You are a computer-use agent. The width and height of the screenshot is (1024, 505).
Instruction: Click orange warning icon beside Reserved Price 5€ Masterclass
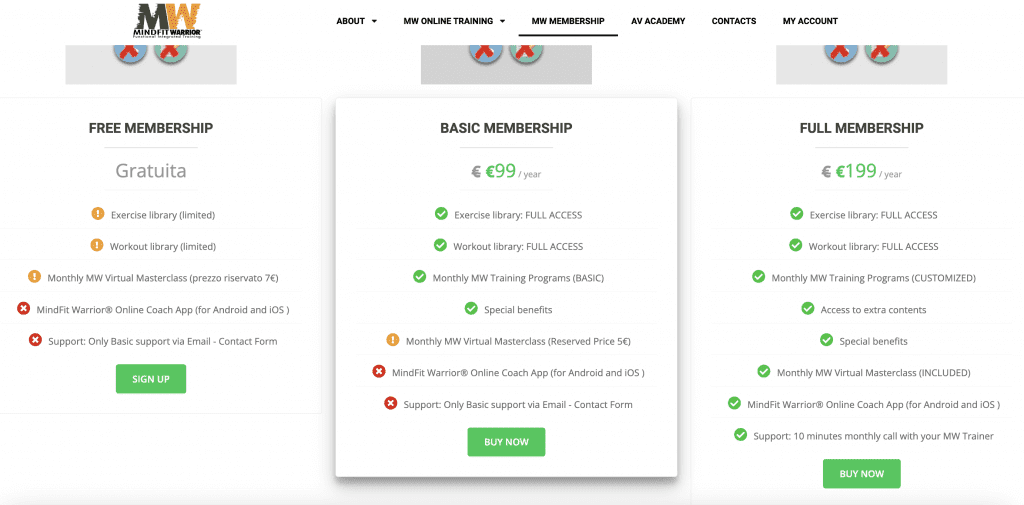click(392, 340)
